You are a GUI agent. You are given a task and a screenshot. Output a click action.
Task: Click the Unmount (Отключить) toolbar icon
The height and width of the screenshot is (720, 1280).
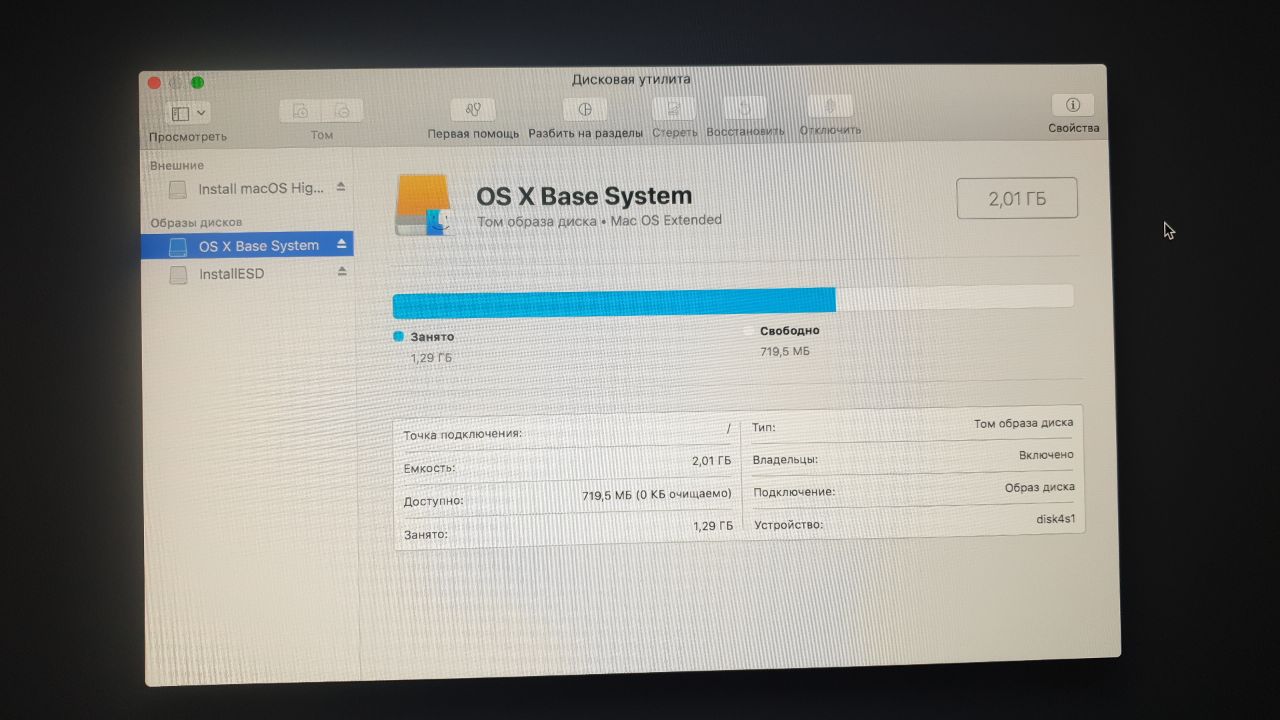[830, 106]
